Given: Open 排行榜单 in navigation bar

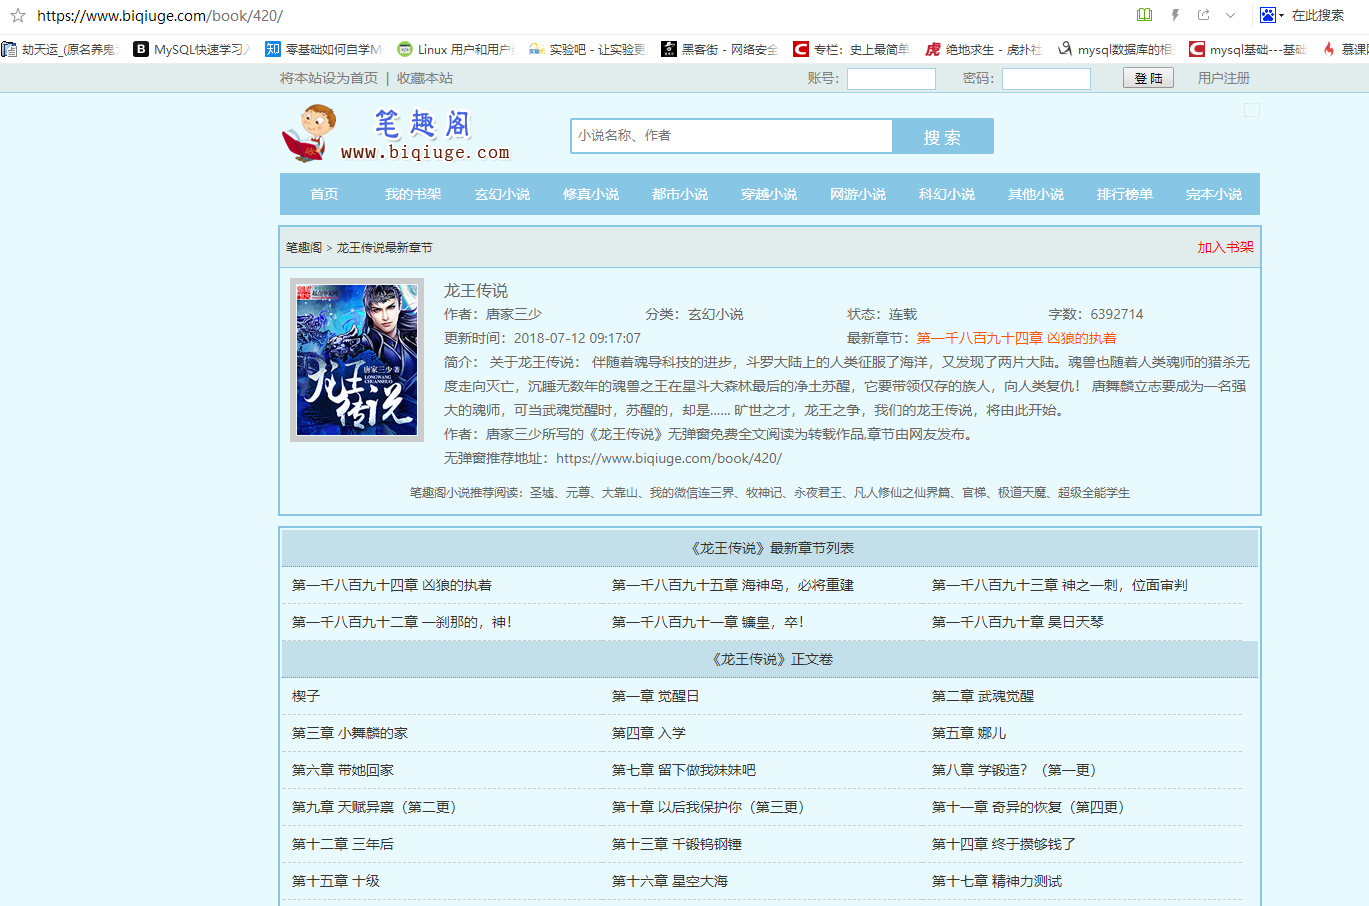Looking at the screenshot, I should tap(1125, 194).
